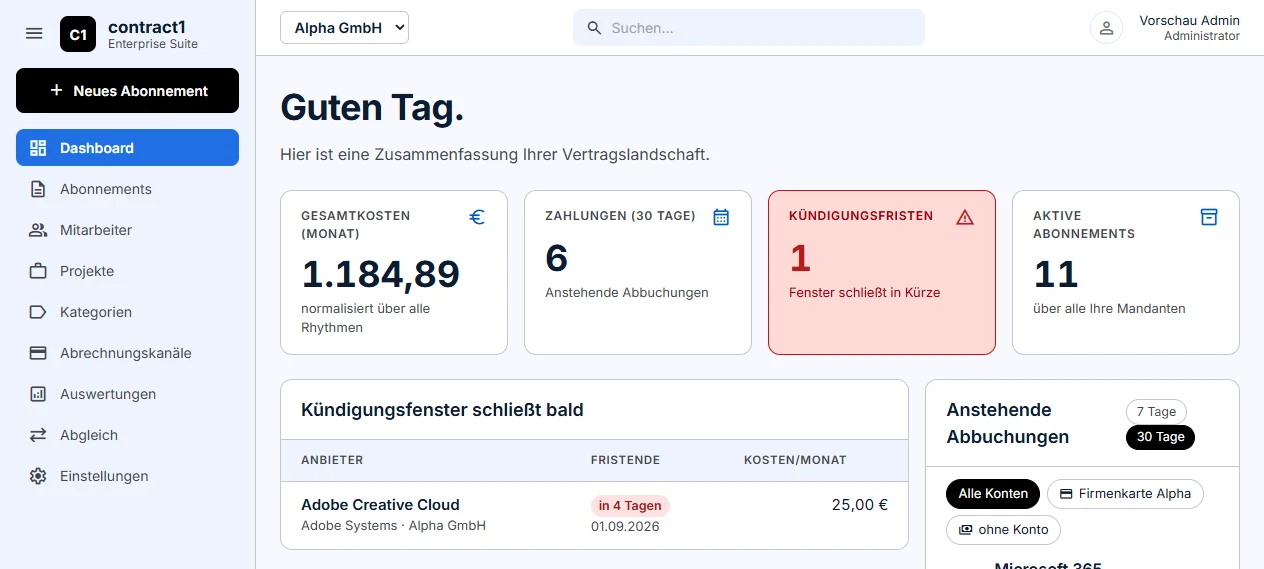Open Abrechnungskanäle page
The width and height of the screenshot is (1264, 569).
tap(127, 353)
